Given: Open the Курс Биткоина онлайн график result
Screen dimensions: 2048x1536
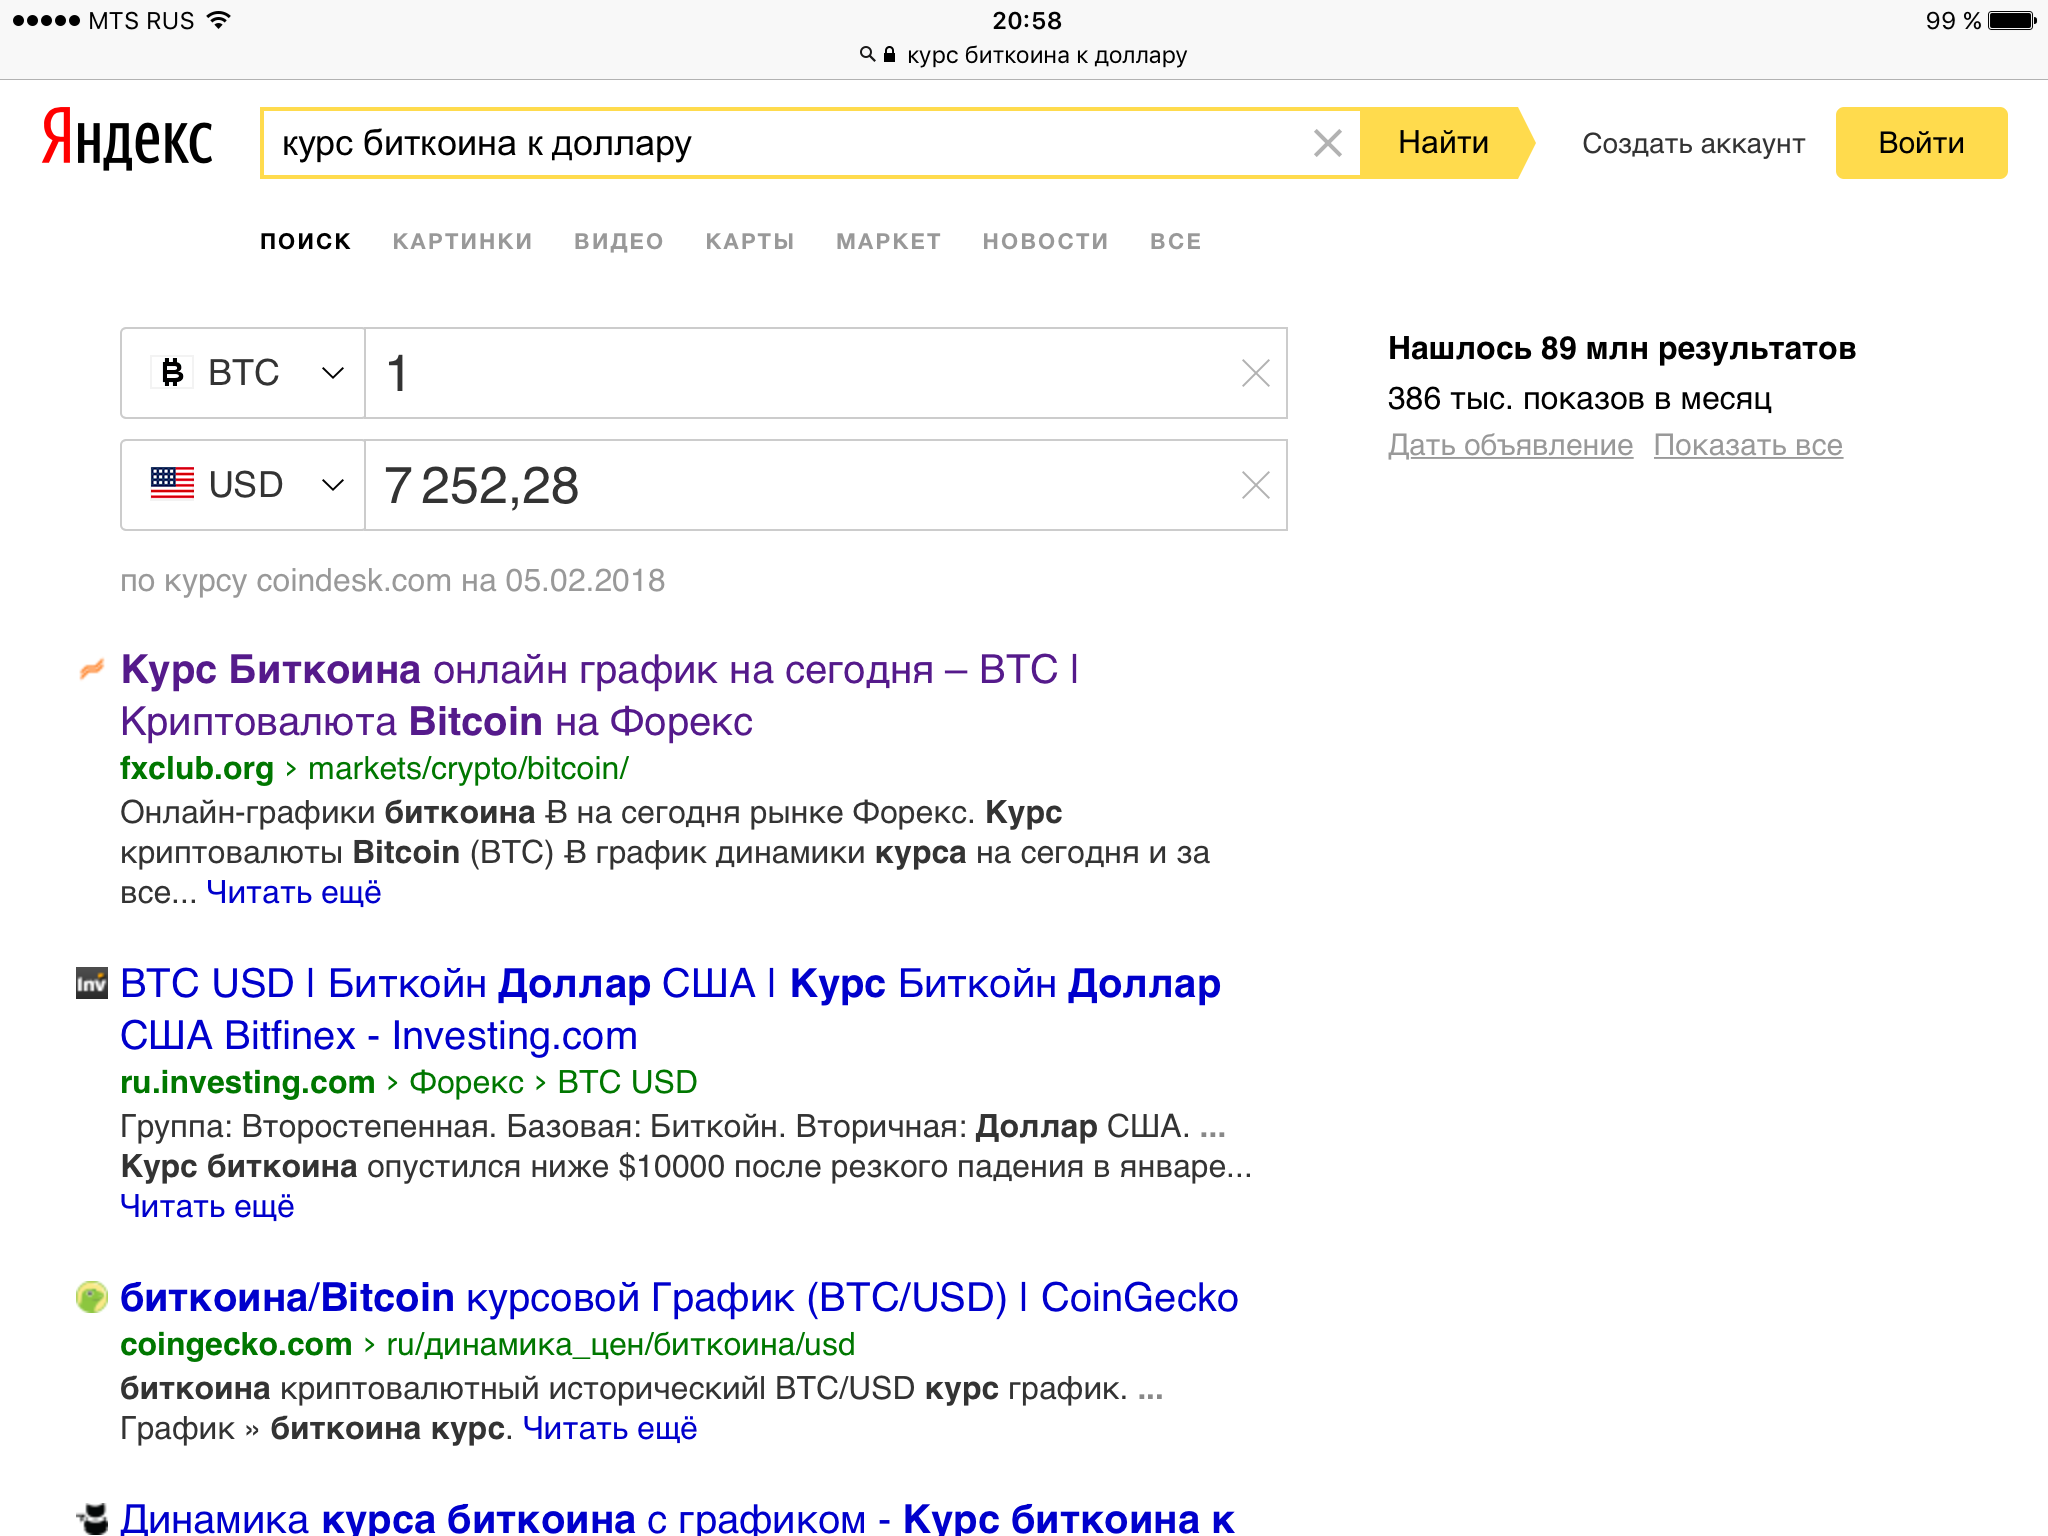Looking at the screenshot, I should tap(599, 695).
